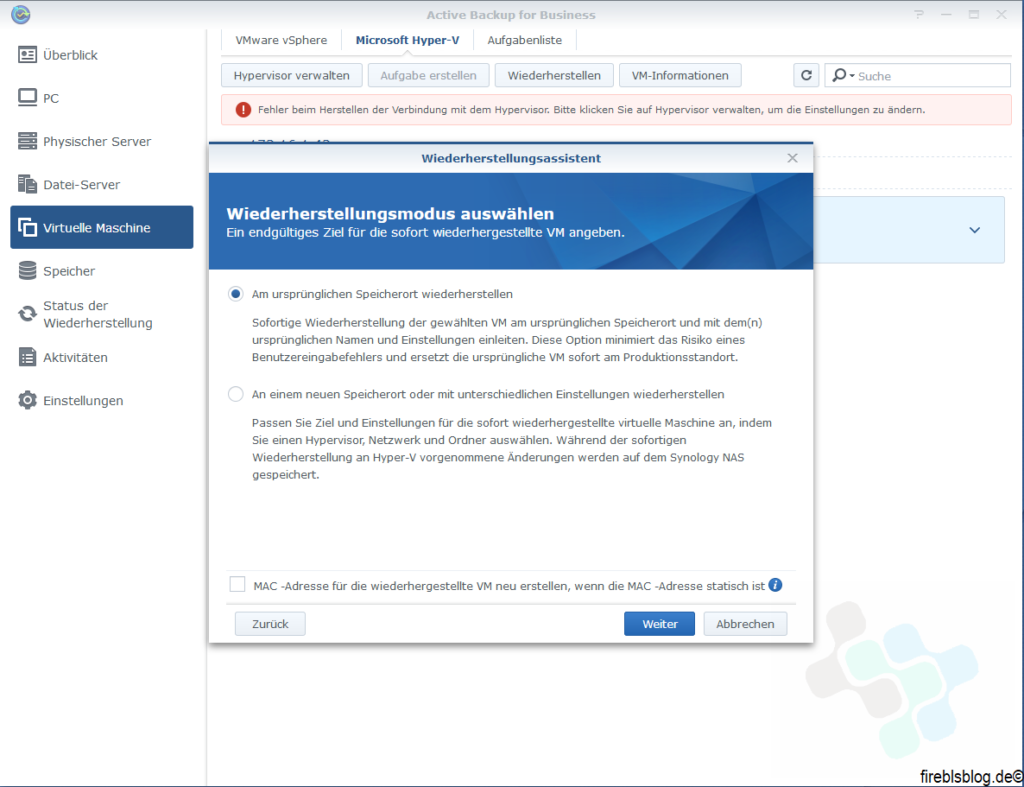This screenshot has width=1024, height=787.
Task: Switch to Microsoft Hyper-V tab
Action: [x=407, y=40]
